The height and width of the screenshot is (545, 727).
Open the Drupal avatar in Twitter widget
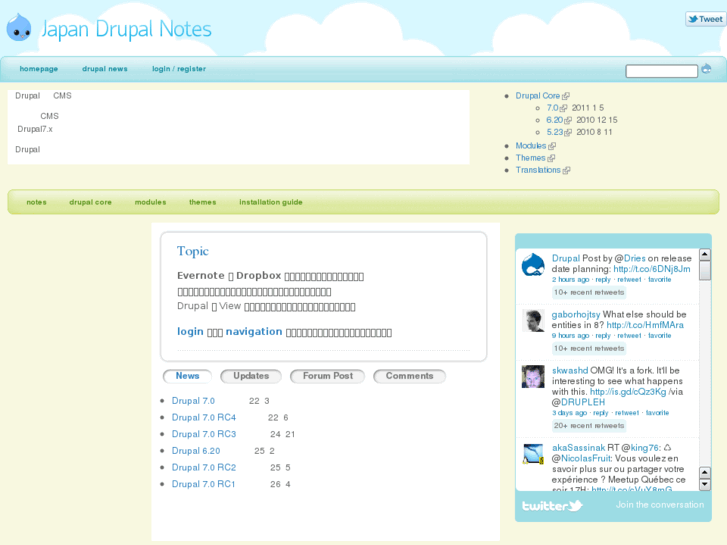(x=533, y=265)
